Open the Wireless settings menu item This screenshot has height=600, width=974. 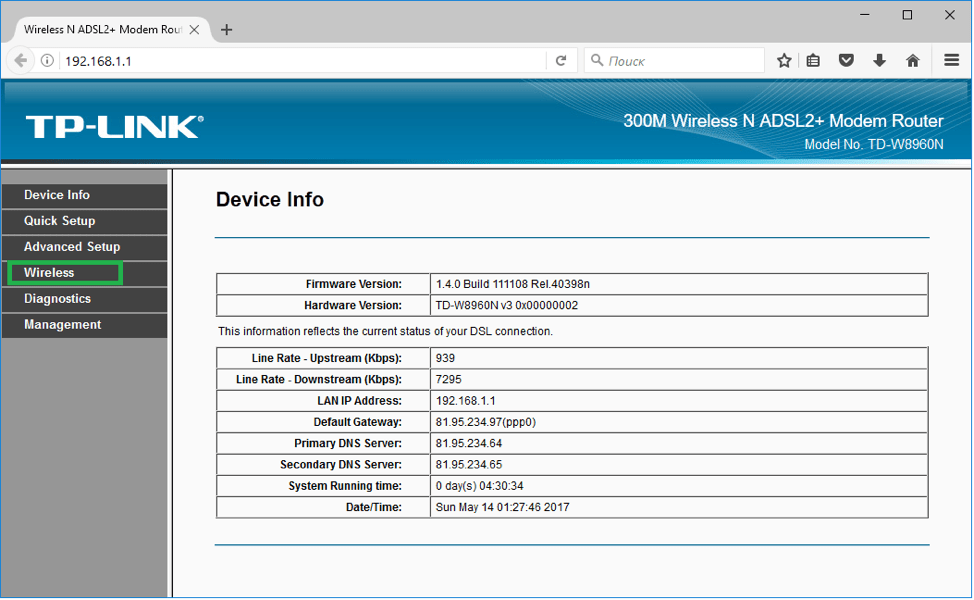click(50, 273)
